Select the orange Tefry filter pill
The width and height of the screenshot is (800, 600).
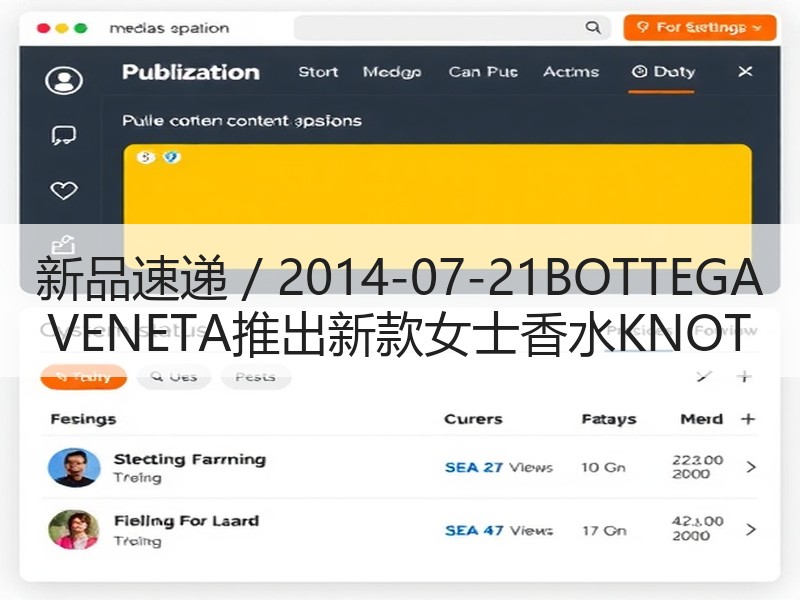(84, 377)
